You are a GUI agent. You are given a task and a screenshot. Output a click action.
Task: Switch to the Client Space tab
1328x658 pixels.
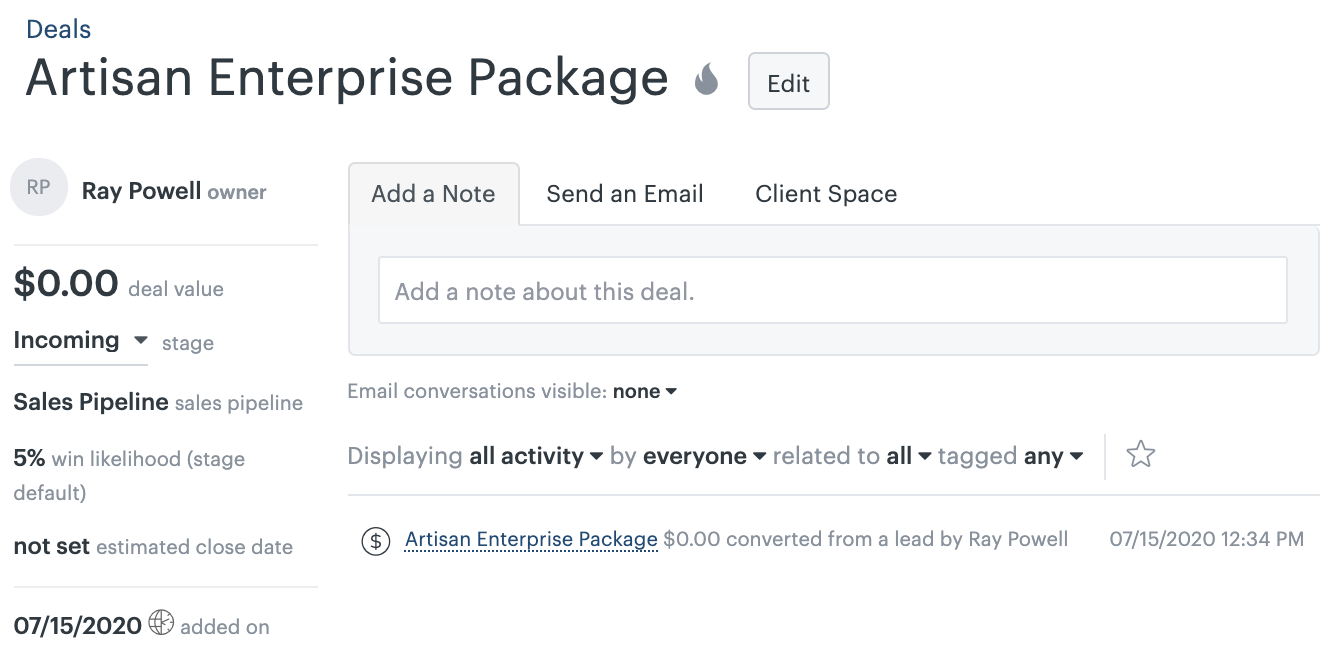(x=826, y=194)
